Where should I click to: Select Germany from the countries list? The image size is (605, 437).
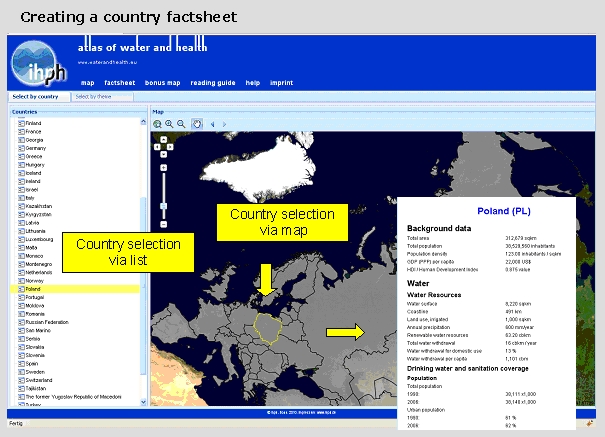coord(37,147)
